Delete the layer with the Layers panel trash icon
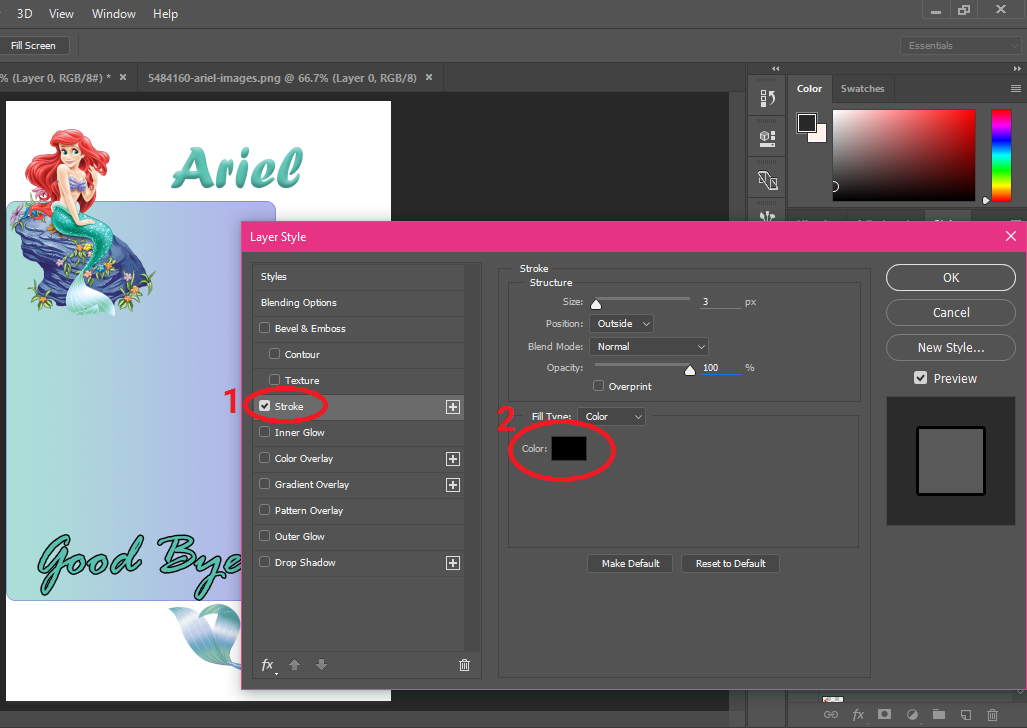Screen dimensions: 1027x728 [992, 714]
